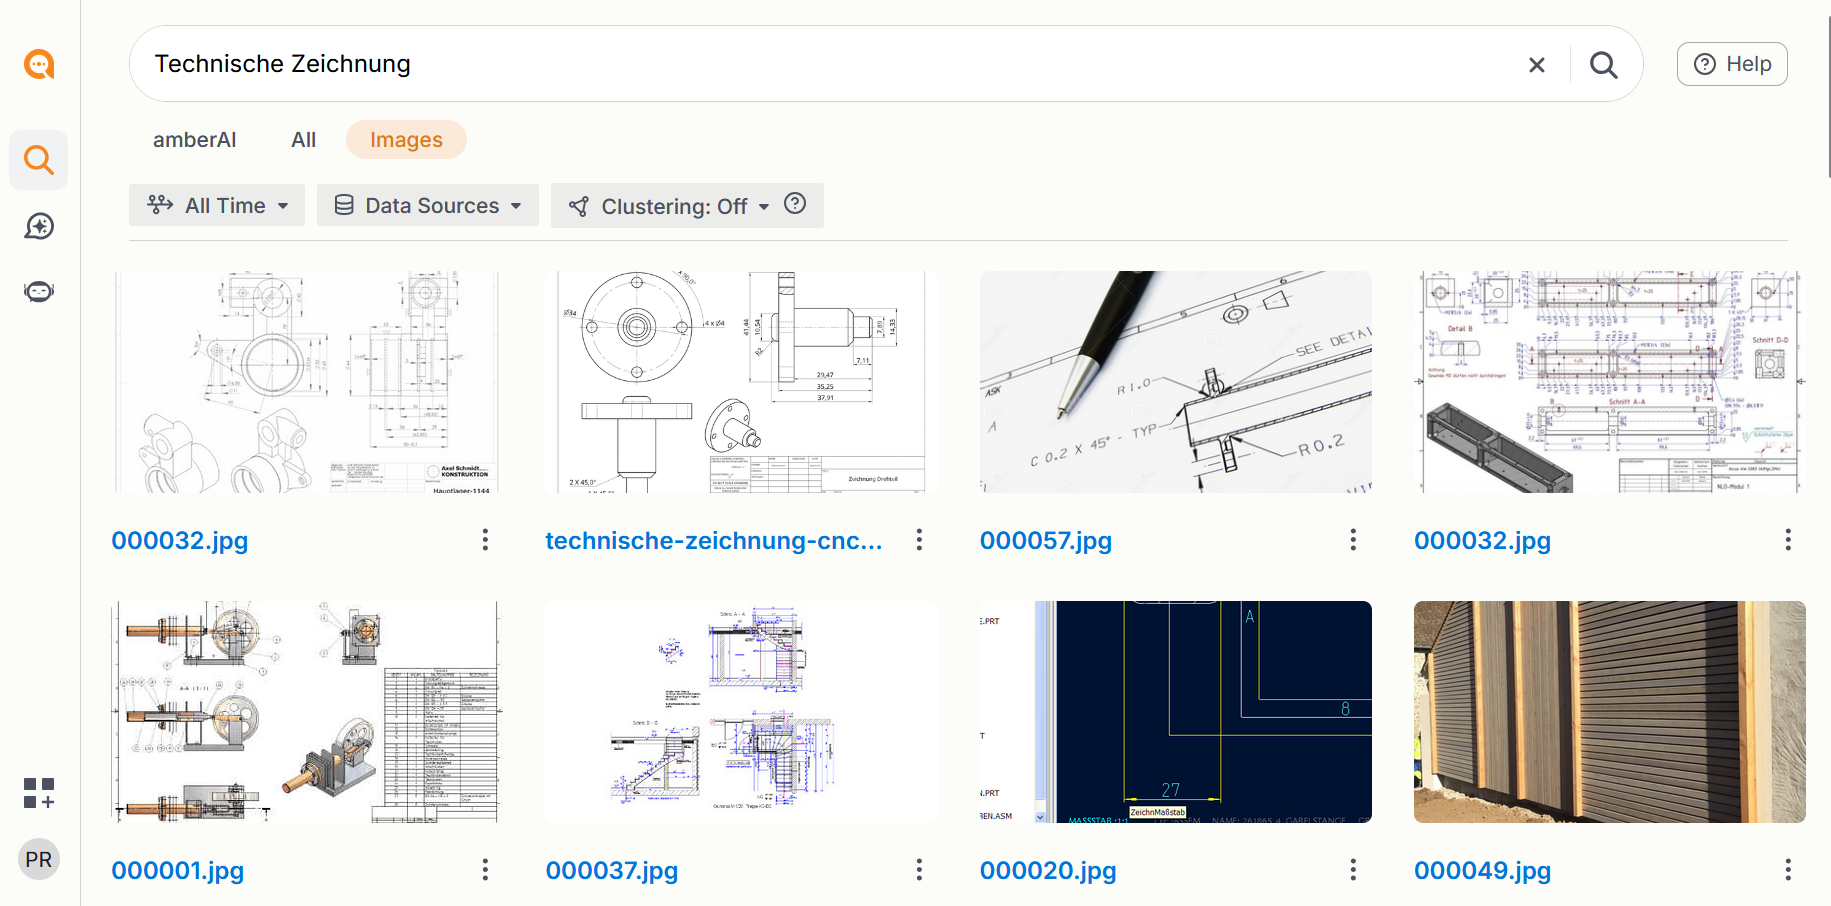Open the technische-zeichnung-cnc... file link
The image size is (1831, 906).
click(x=714, y=541)
